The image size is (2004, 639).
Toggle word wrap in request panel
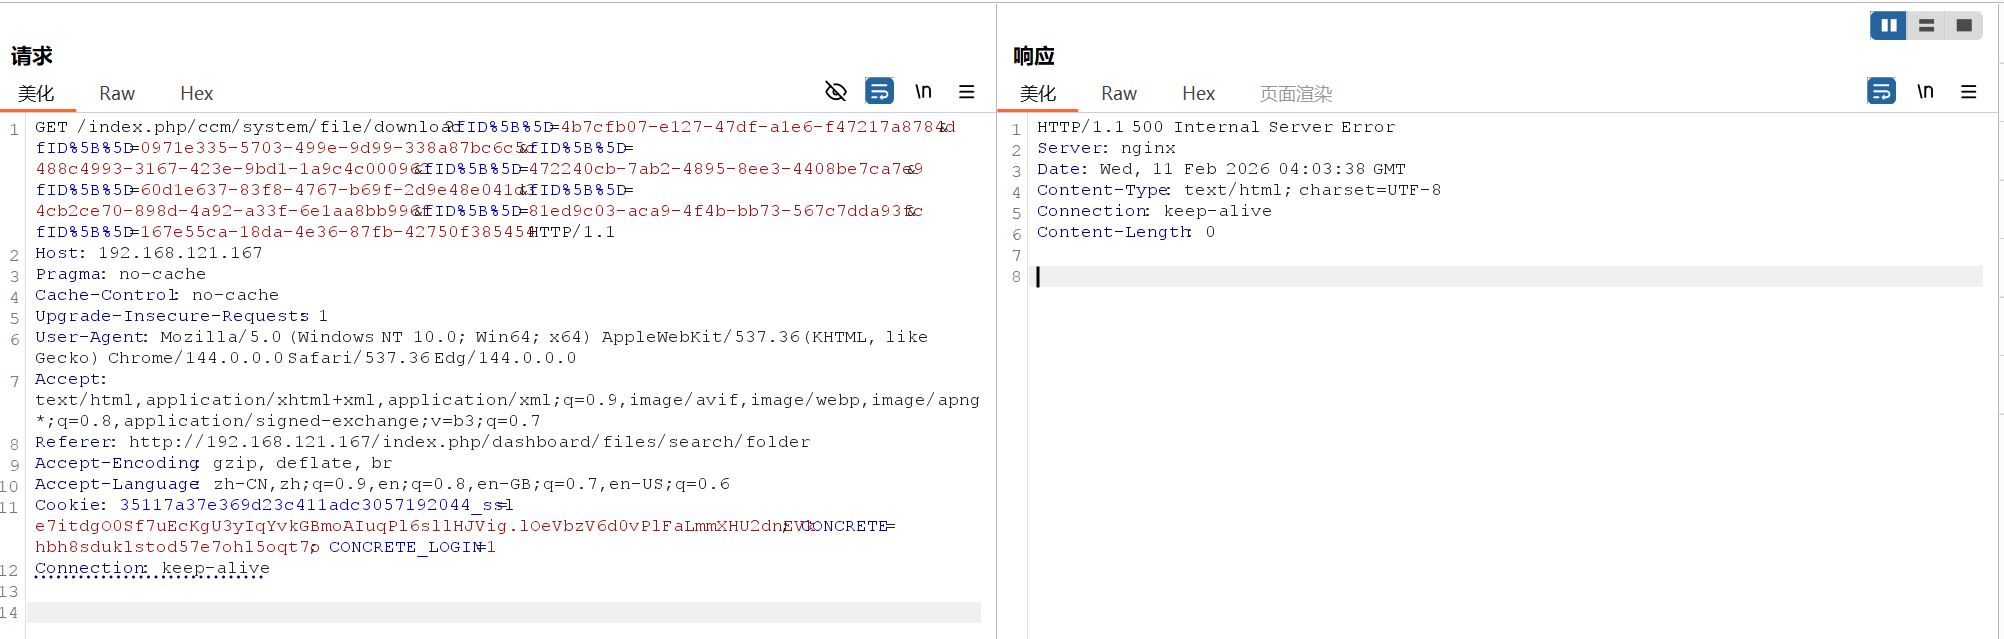879,92
